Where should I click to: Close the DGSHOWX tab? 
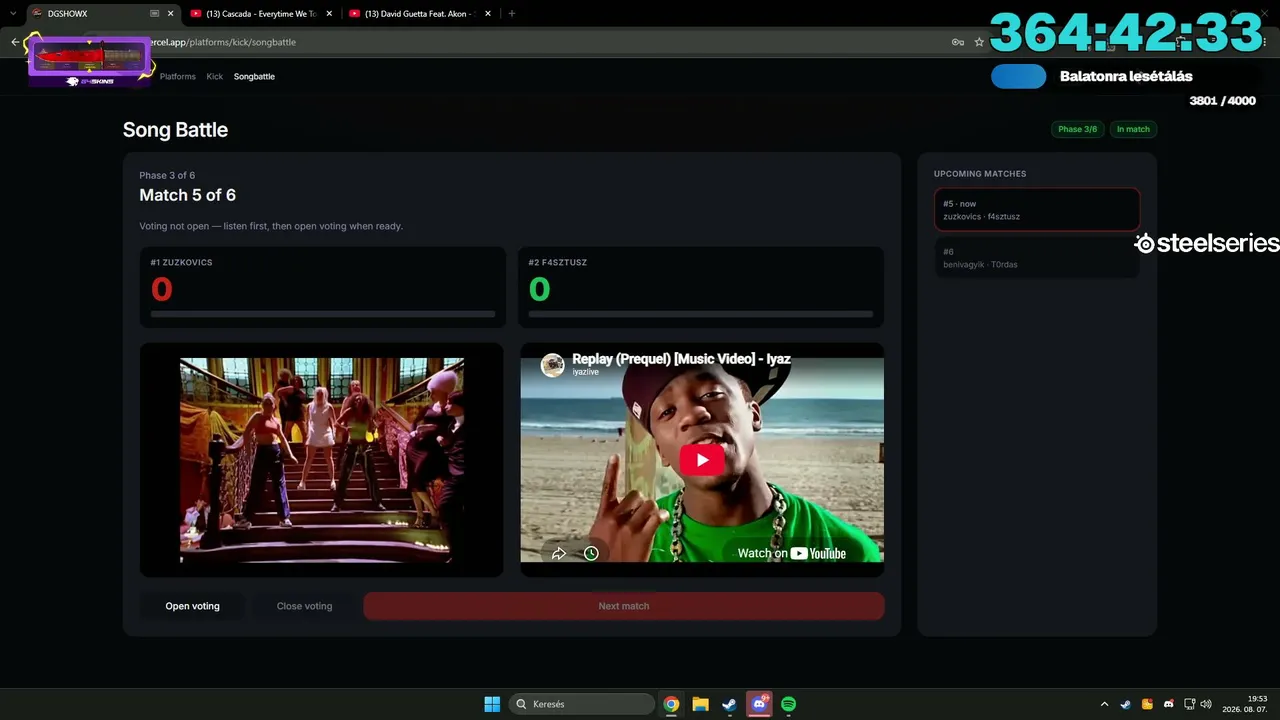tap(170, 14)
